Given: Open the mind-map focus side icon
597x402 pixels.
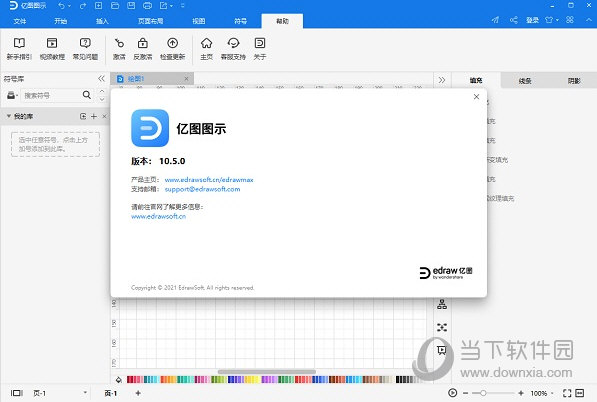Looking at the screenshot, I should [442, 327].
